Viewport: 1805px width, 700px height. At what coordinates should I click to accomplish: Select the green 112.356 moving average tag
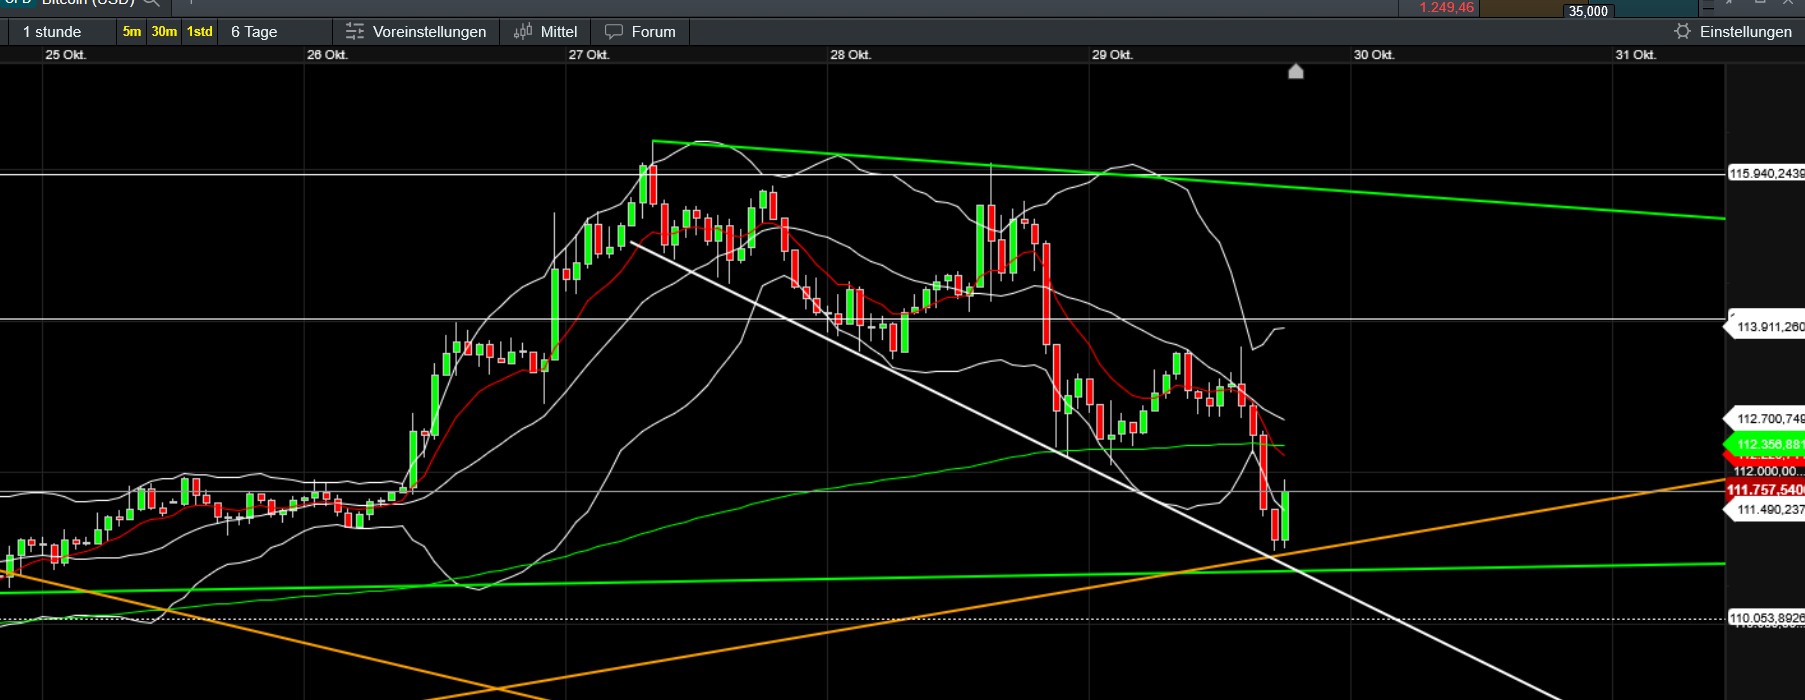pyautogui.click(x=1768, y=444)
